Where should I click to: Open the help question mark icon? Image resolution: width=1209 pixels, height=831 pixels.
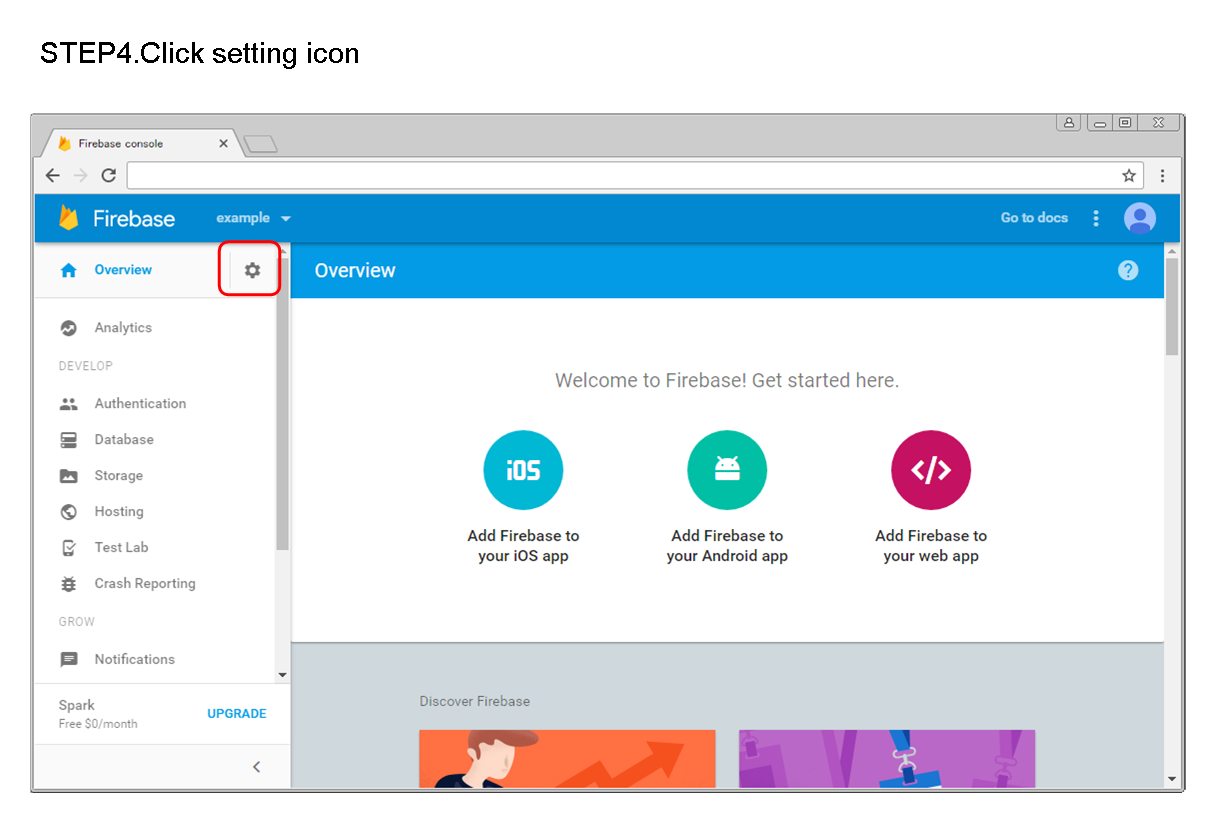pyautogui.click(x=1128, y=270)
